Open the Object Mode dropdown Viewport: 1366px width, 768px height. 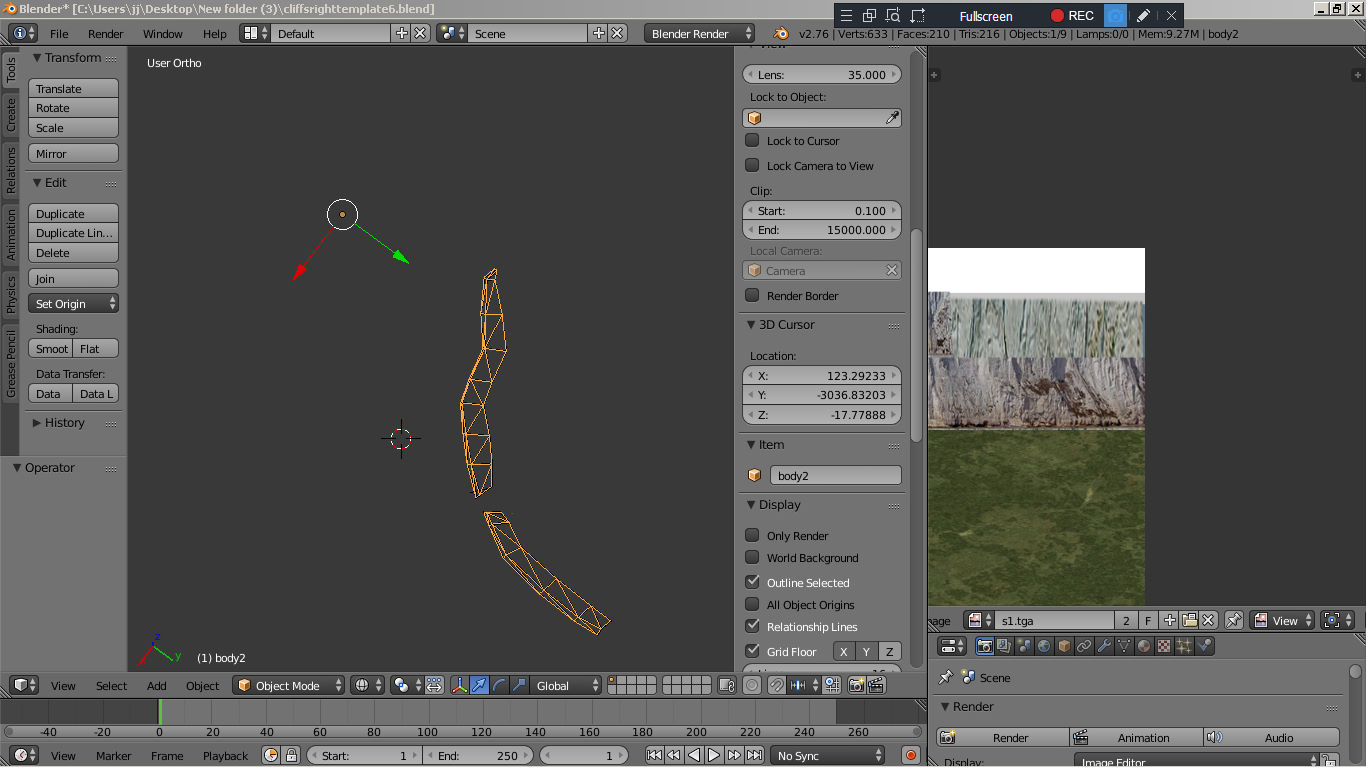(289, 686)
